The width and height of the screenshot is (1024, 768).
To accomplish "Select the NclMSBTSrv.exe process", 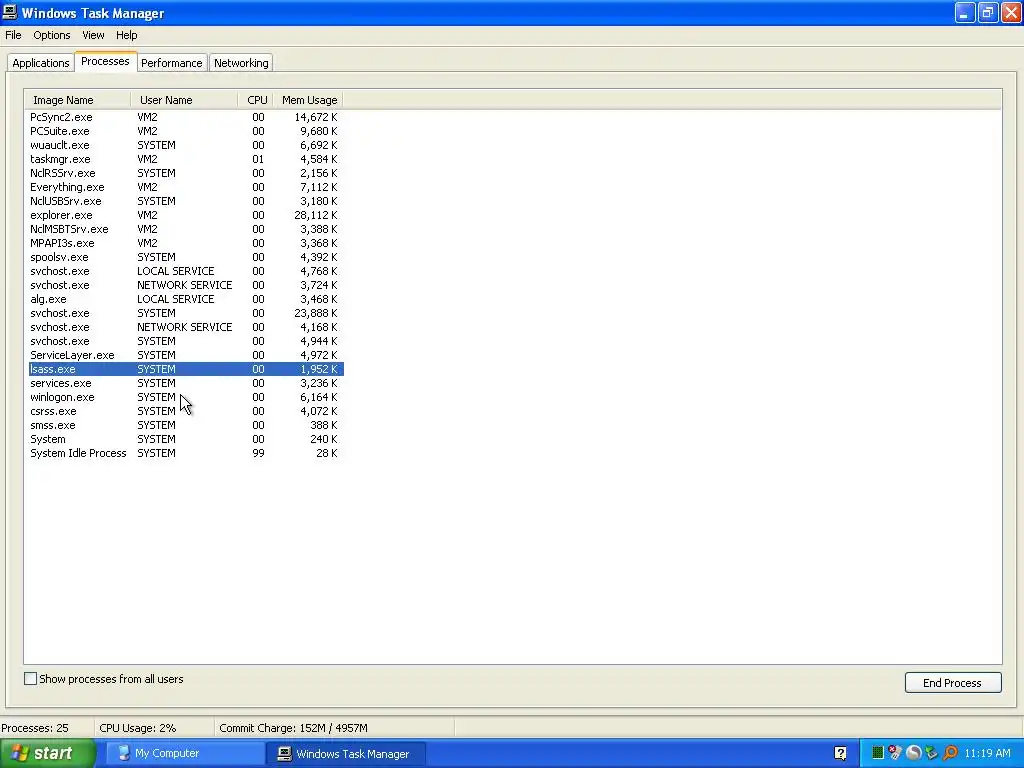I will [x=186, y=229].
